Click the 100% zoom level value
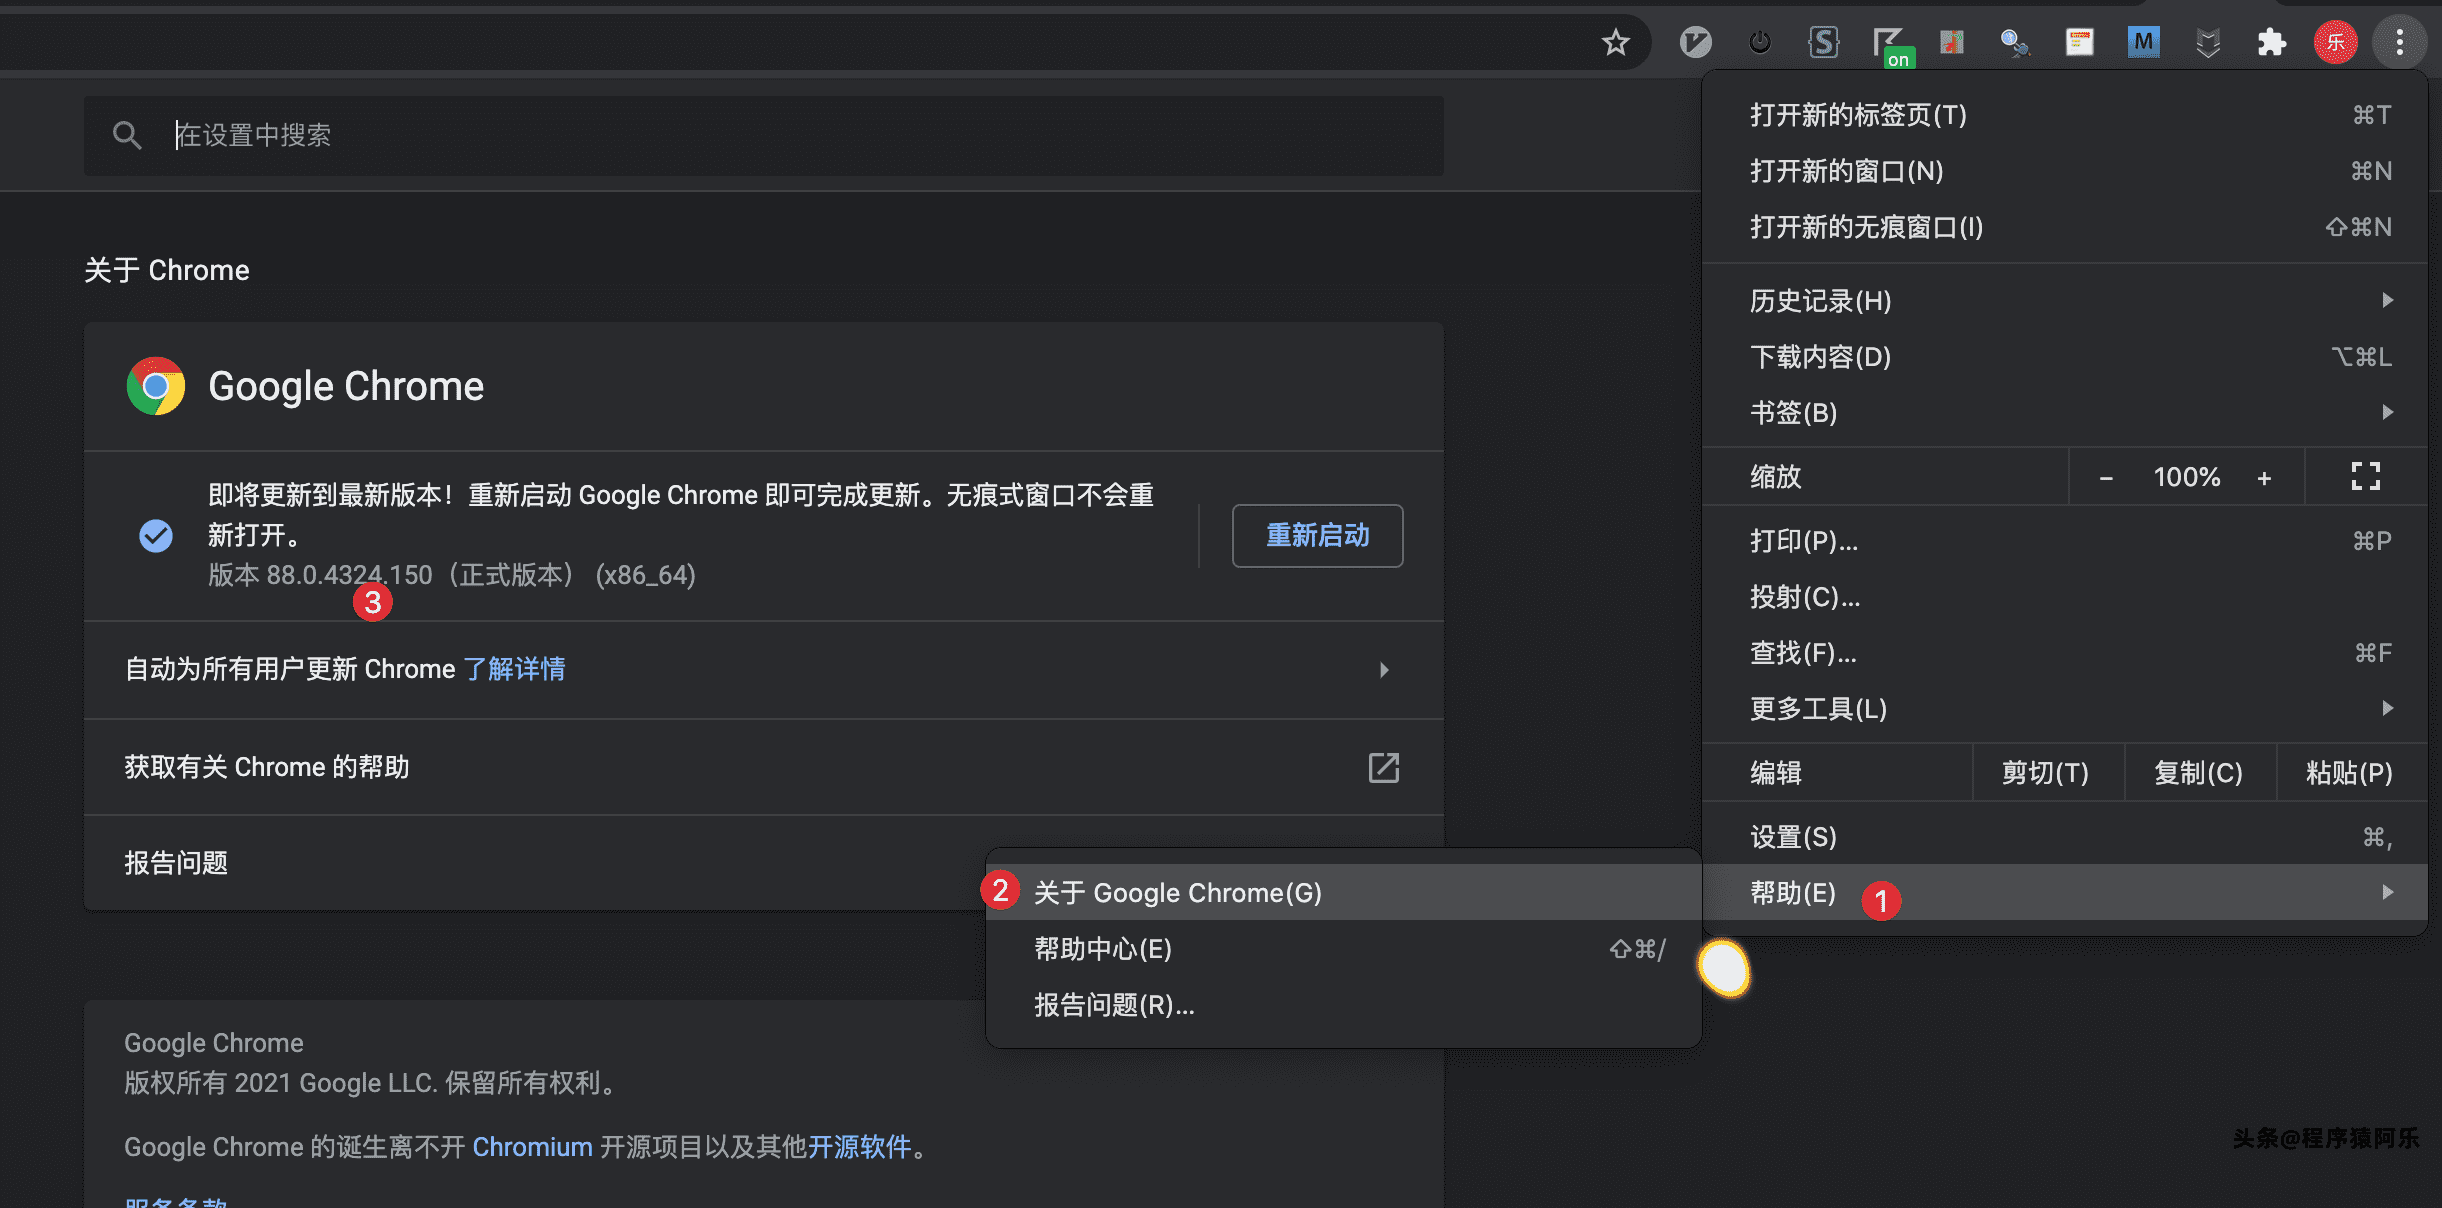 point(2186,477)
